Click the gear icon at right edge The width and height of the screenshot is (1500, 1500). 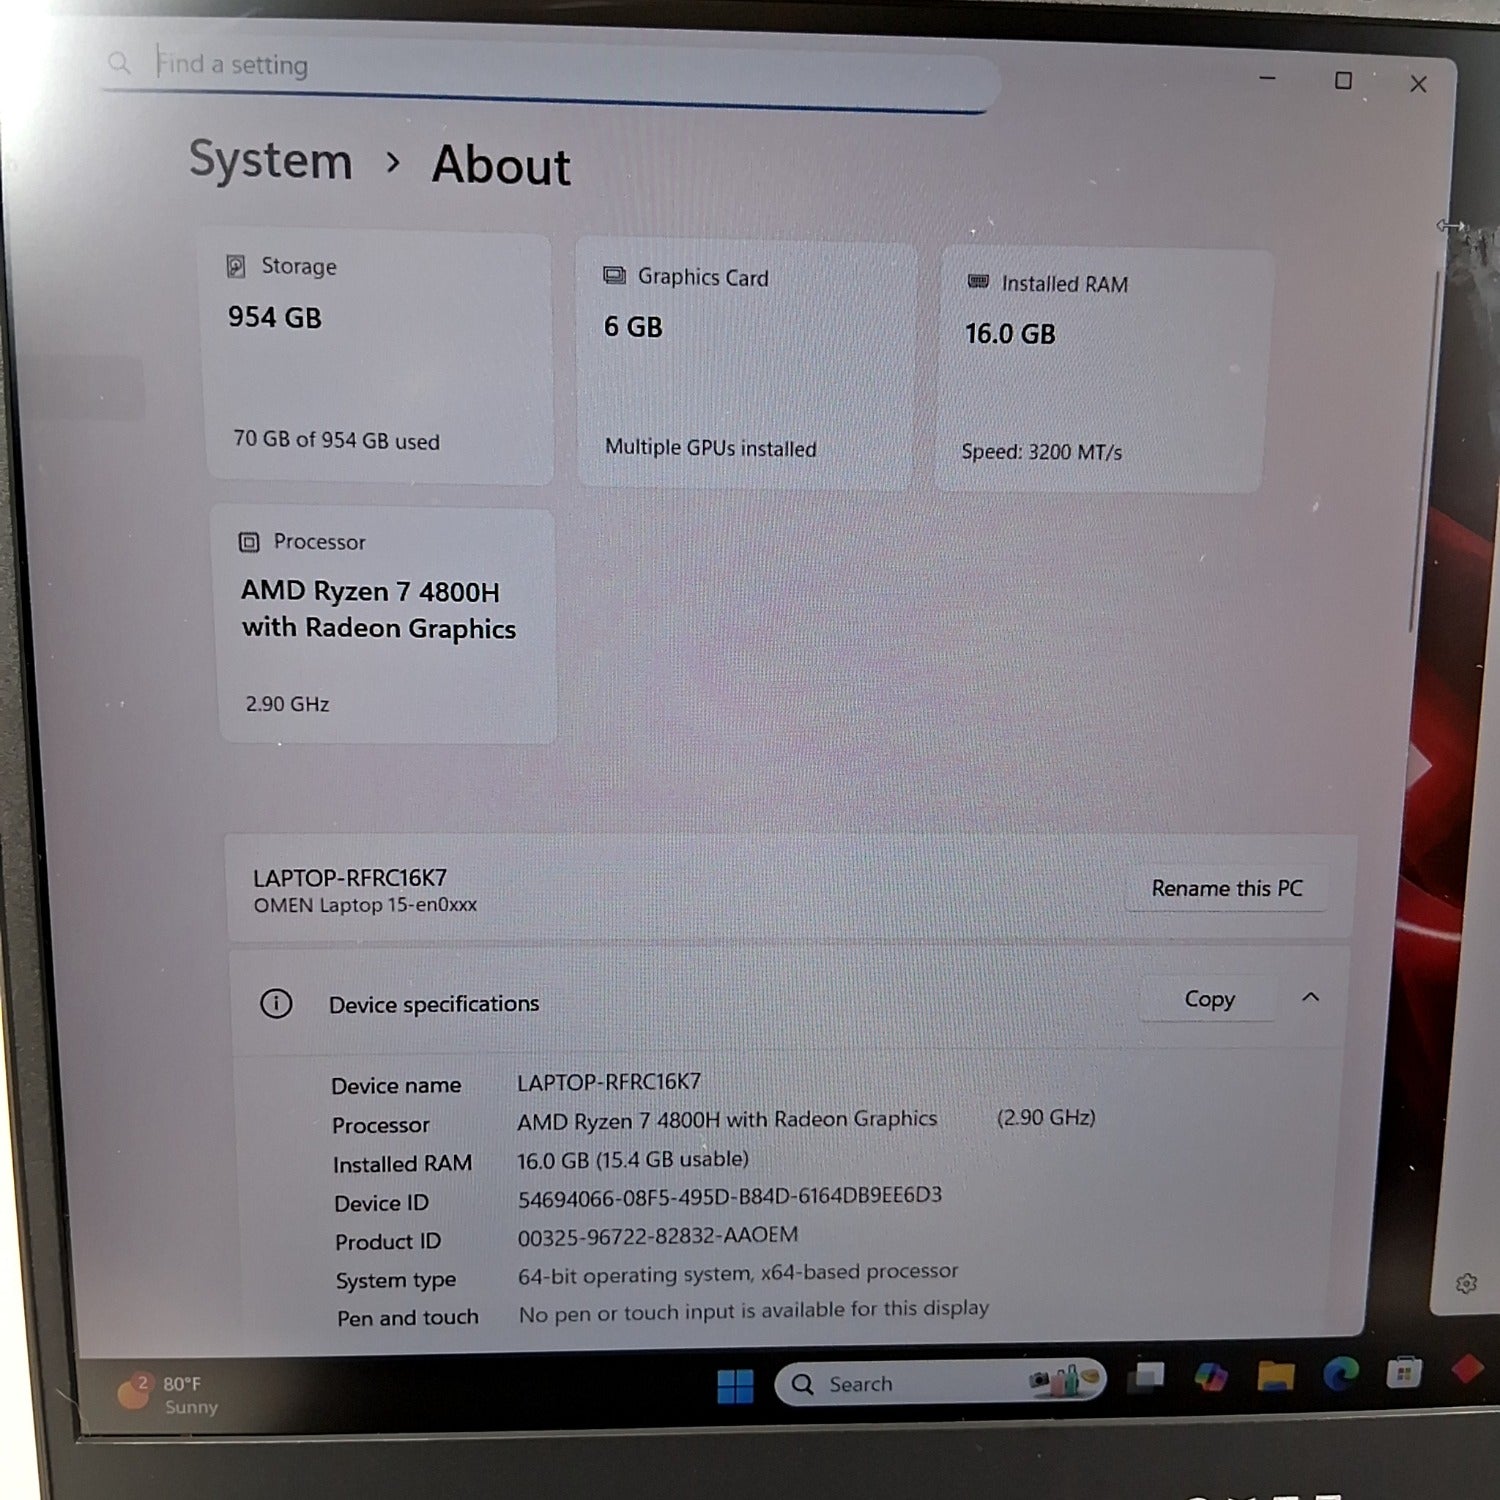click(x=1466, y=1283)
